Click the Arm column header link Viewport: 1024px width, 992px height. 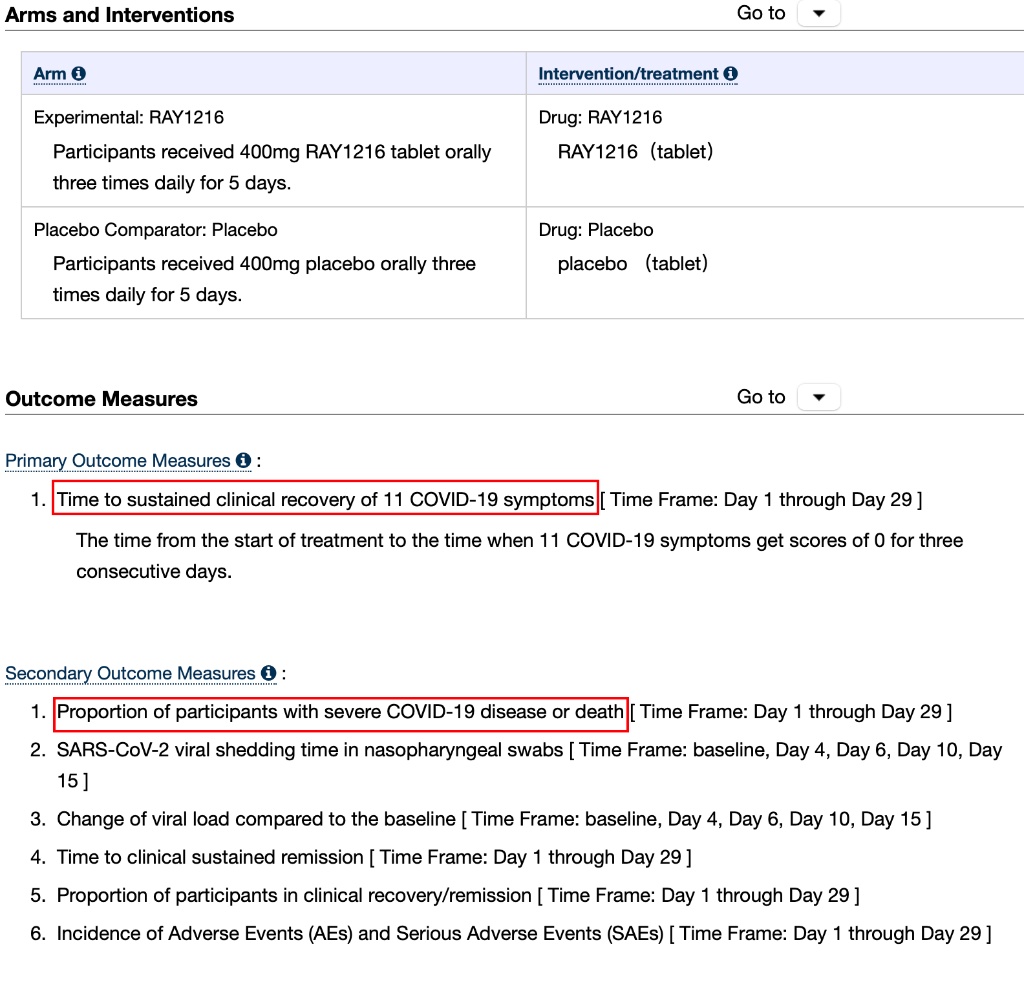(x=50, y=75)
